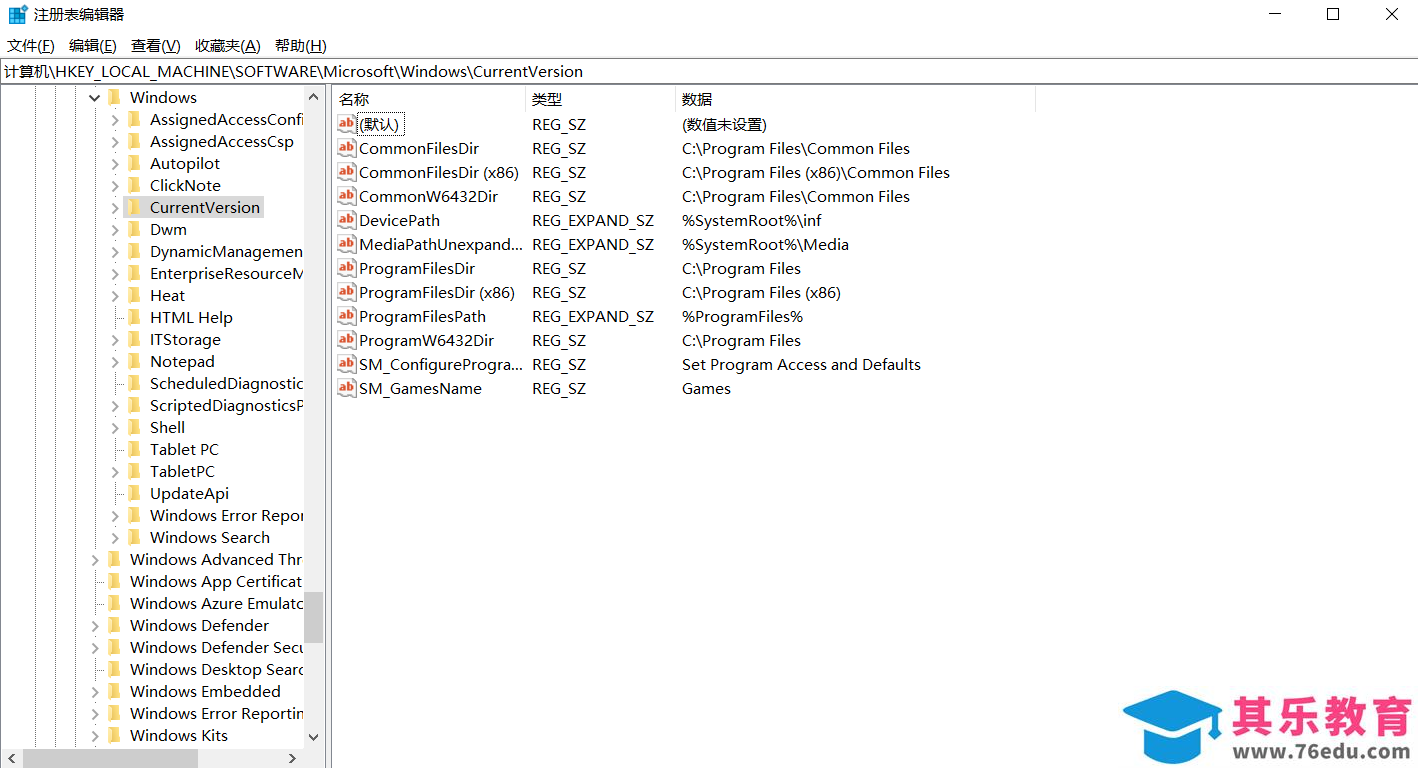
Task: Expand the AssignedAccessCsp key
Action: [x=115, y=142]
